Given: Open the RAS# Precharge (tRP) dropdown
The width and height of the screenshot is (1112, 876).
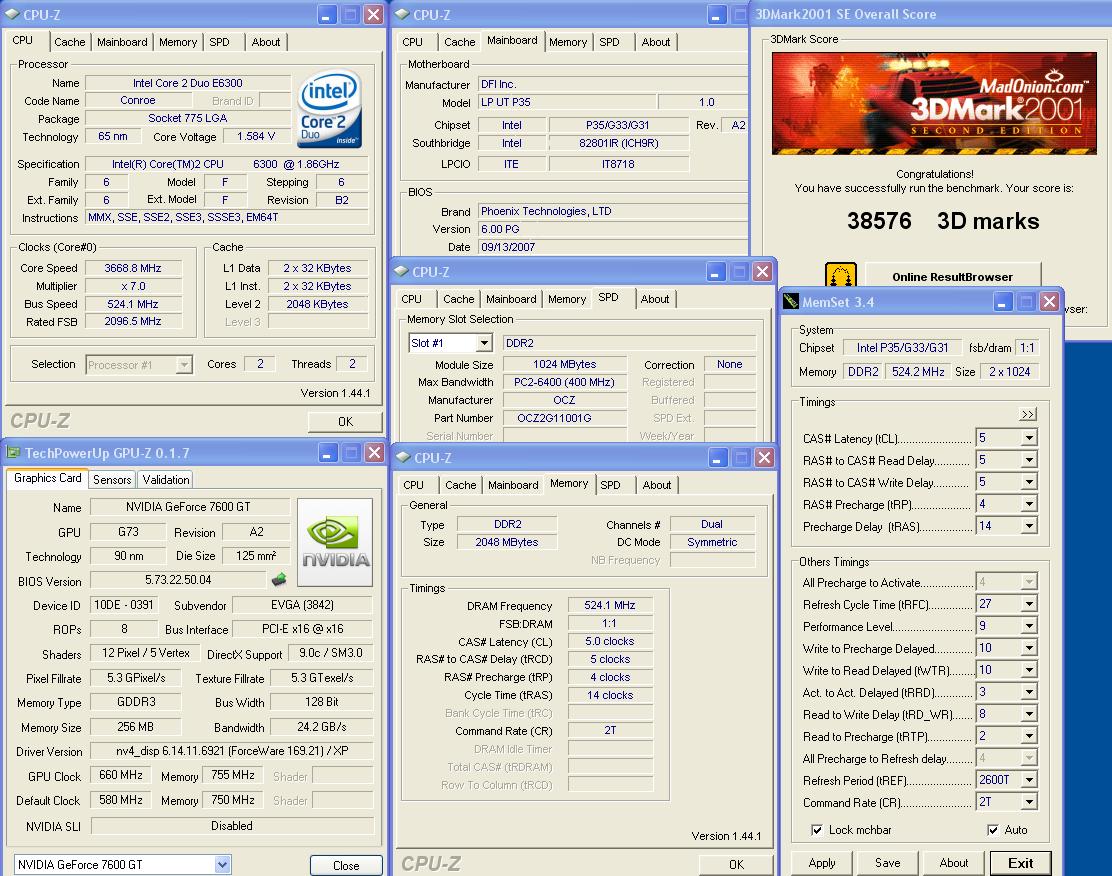Looking at the screenshot, I should pyautogui.click(x=1029, y=504).
